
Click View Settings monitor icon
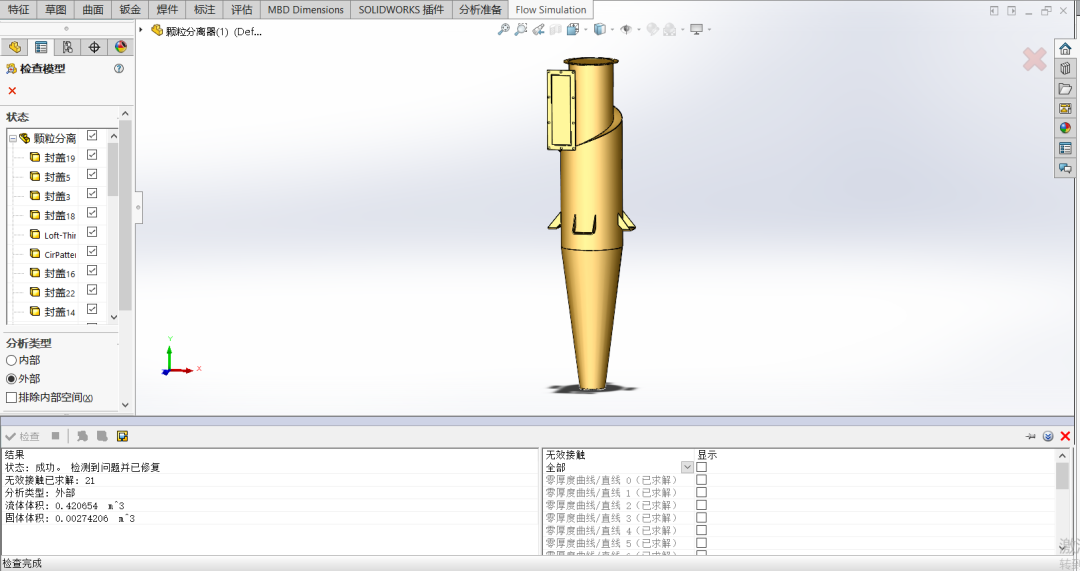coord(696,30)
